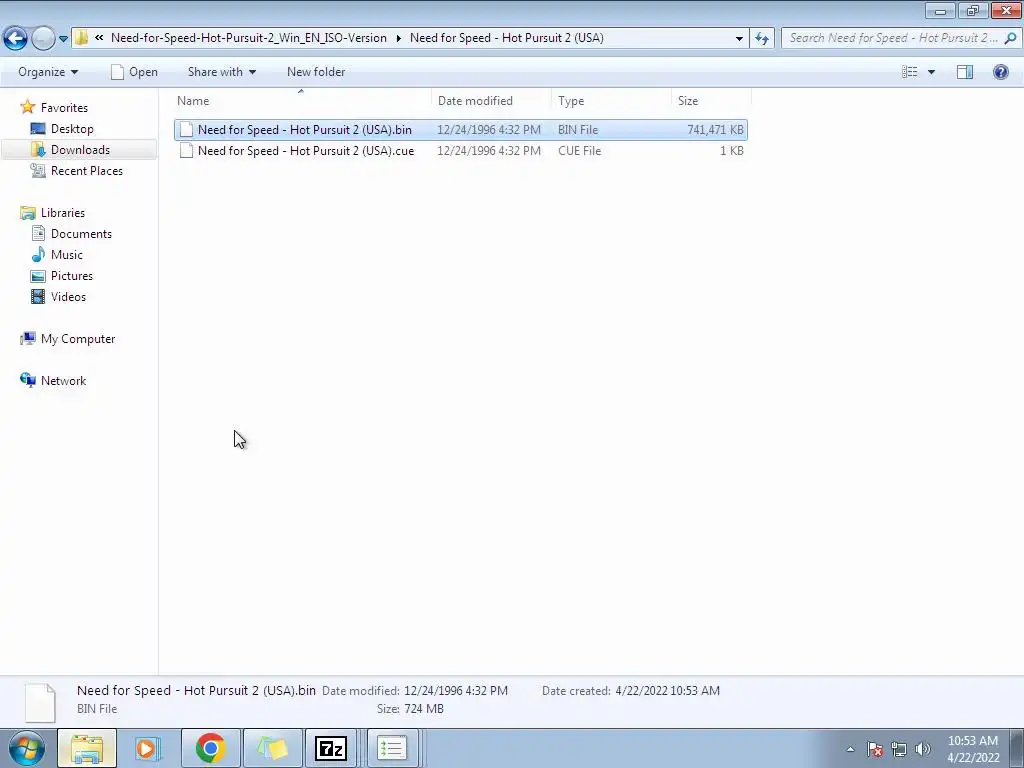Open Google Chrome from taskbar
1024x768 pixels.
(210, 748)
